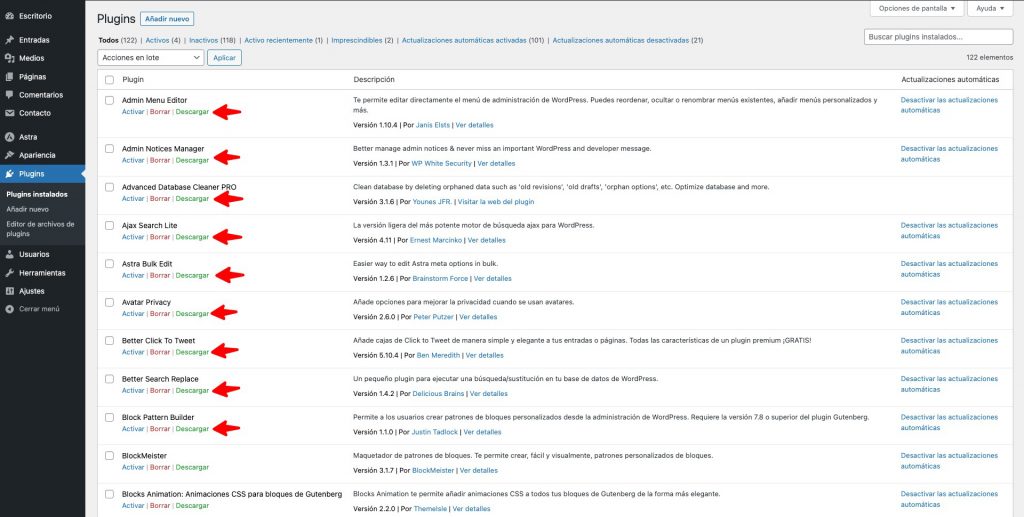Viewport: 1024px width, 517px height.
Task: Delete the Better Search Replace plugin
Action: point(159,390)
